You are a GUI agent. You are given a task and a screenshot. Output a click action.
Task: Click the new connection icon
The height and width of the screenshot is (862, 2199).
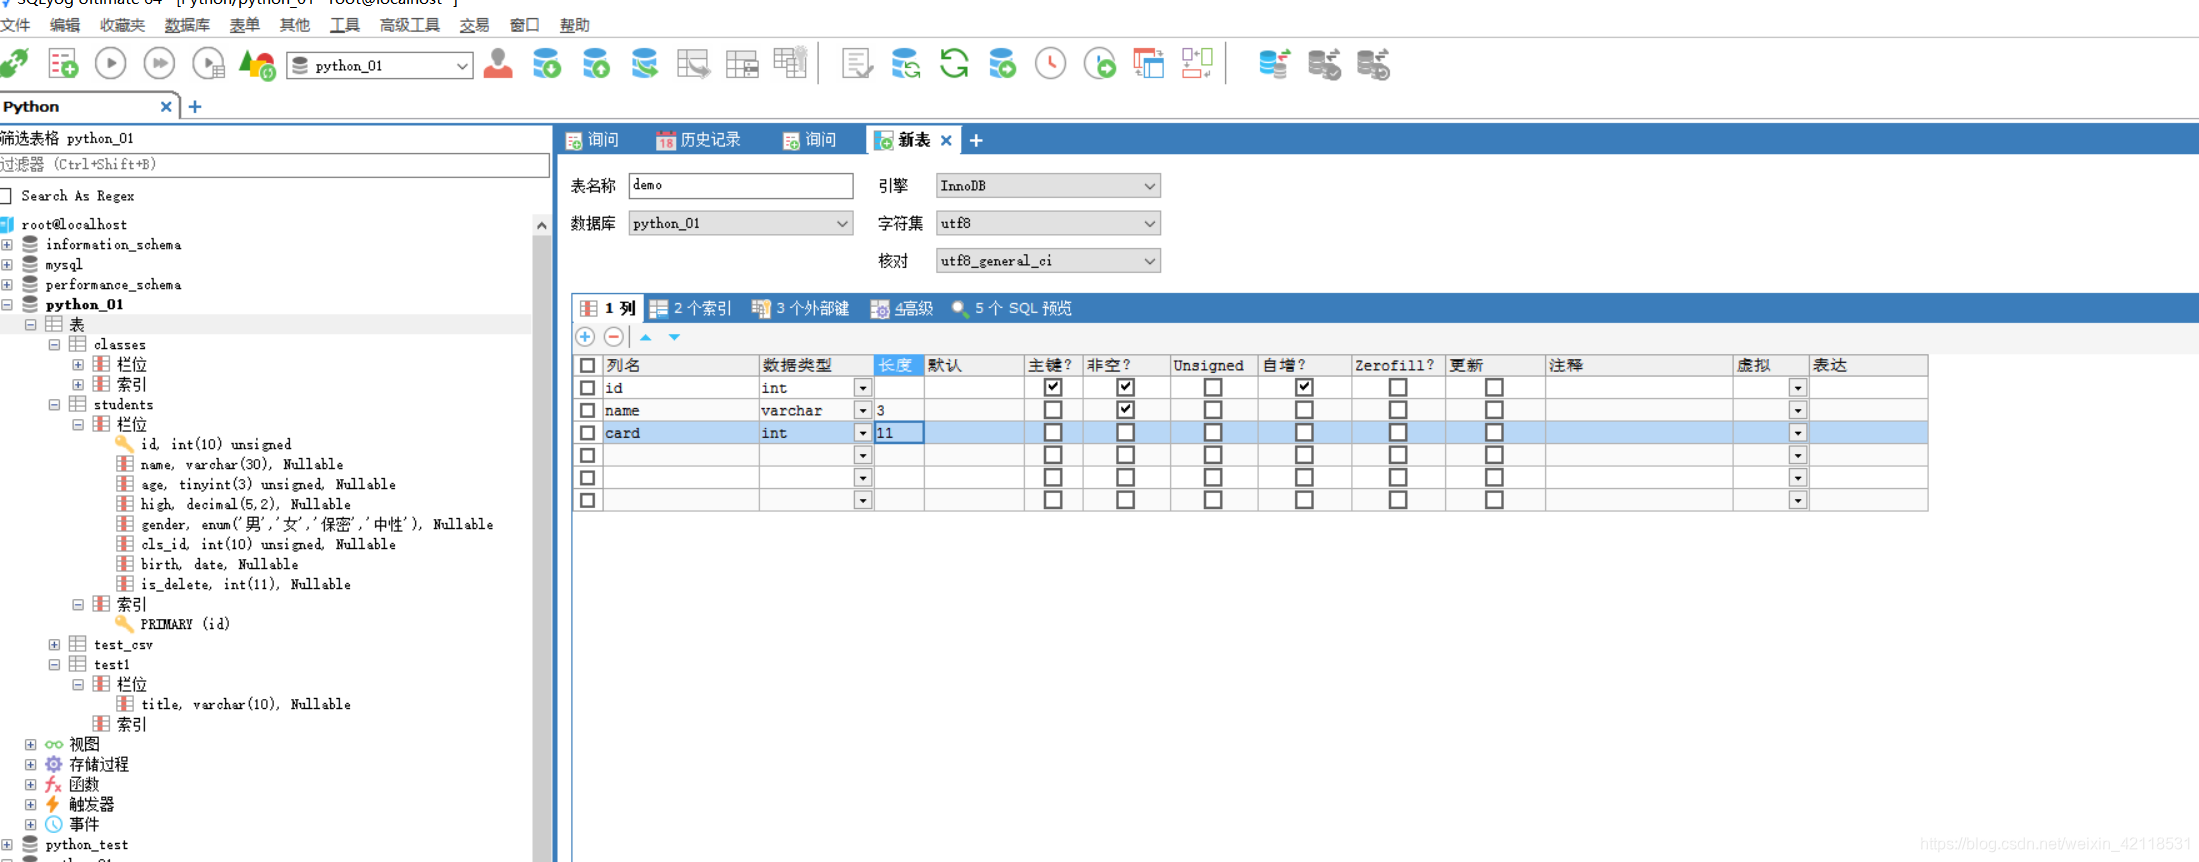pyautogui.click(x=14, y=64)
